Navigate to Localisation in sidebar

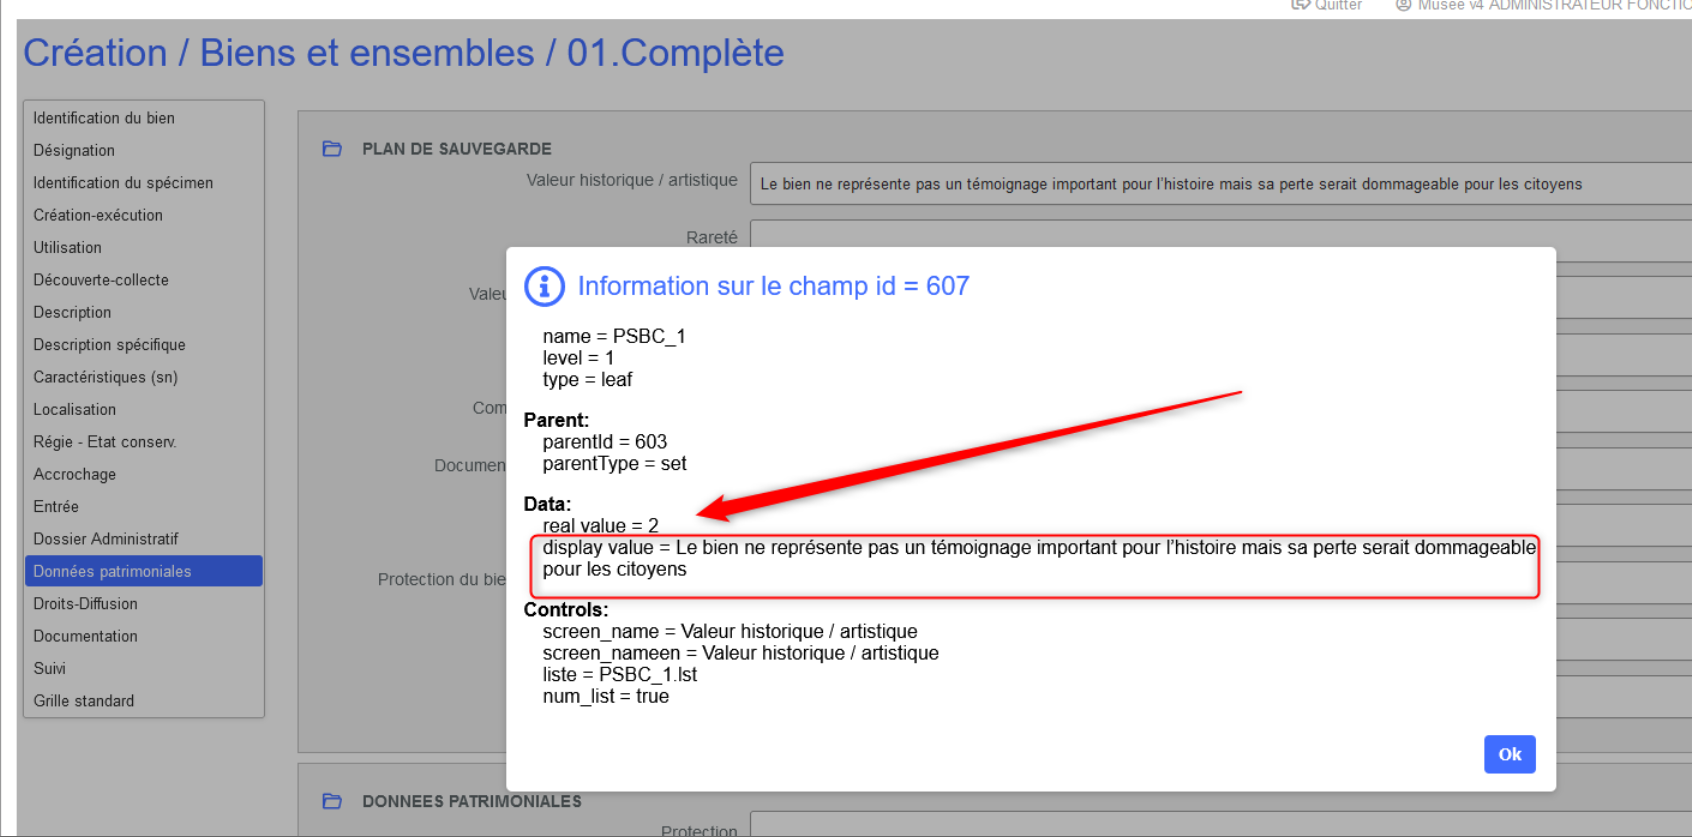pos(75,409)
